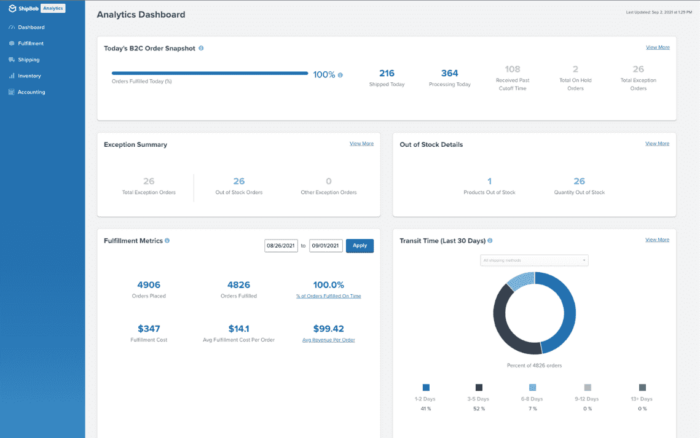The image size is (700, 438).
Task: Click the Shipping truck icon in sidebar
Action: pyautogui.click(x=10, y=60)
